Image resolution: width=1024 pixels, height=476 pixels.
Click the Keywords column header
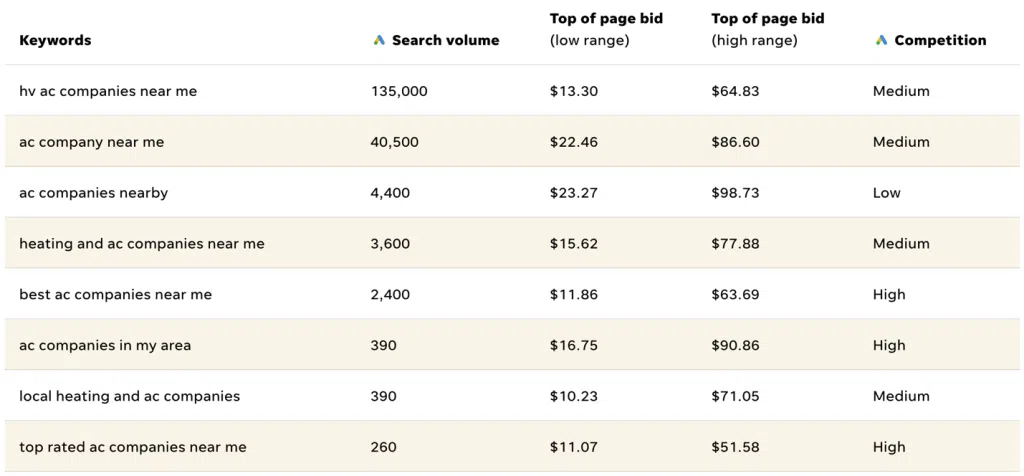click(55, 41)
